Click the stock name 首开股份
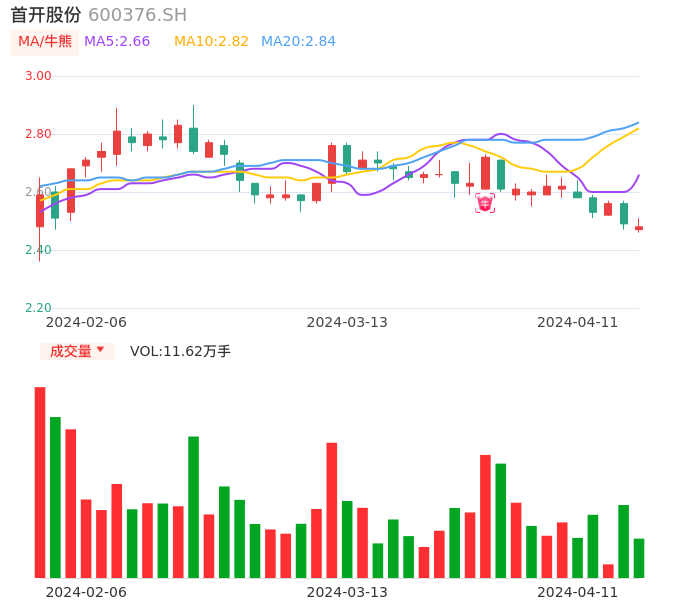Image resolution: width=686 pixels, height=606 pixels. coord(46,15)
